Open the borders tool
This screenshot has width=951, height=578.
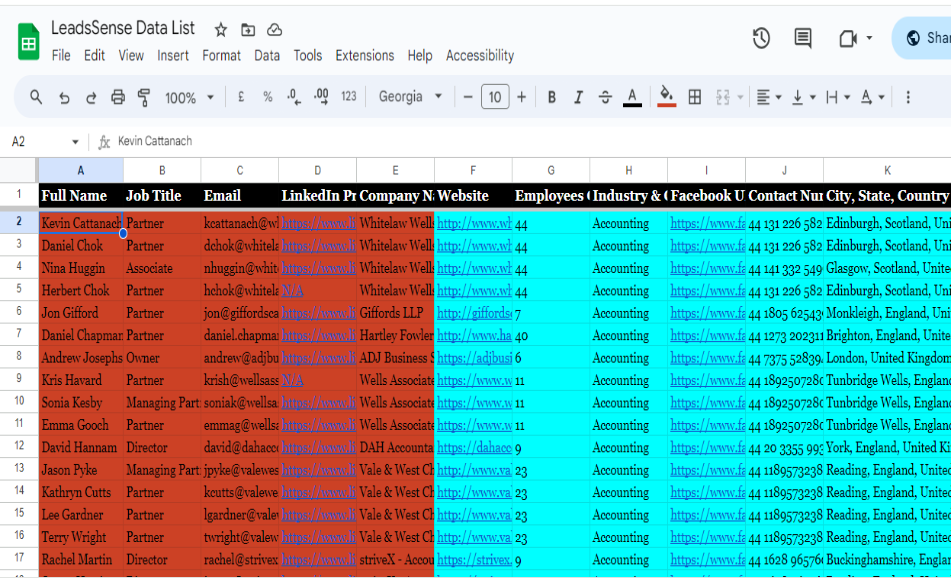(694, 97)
